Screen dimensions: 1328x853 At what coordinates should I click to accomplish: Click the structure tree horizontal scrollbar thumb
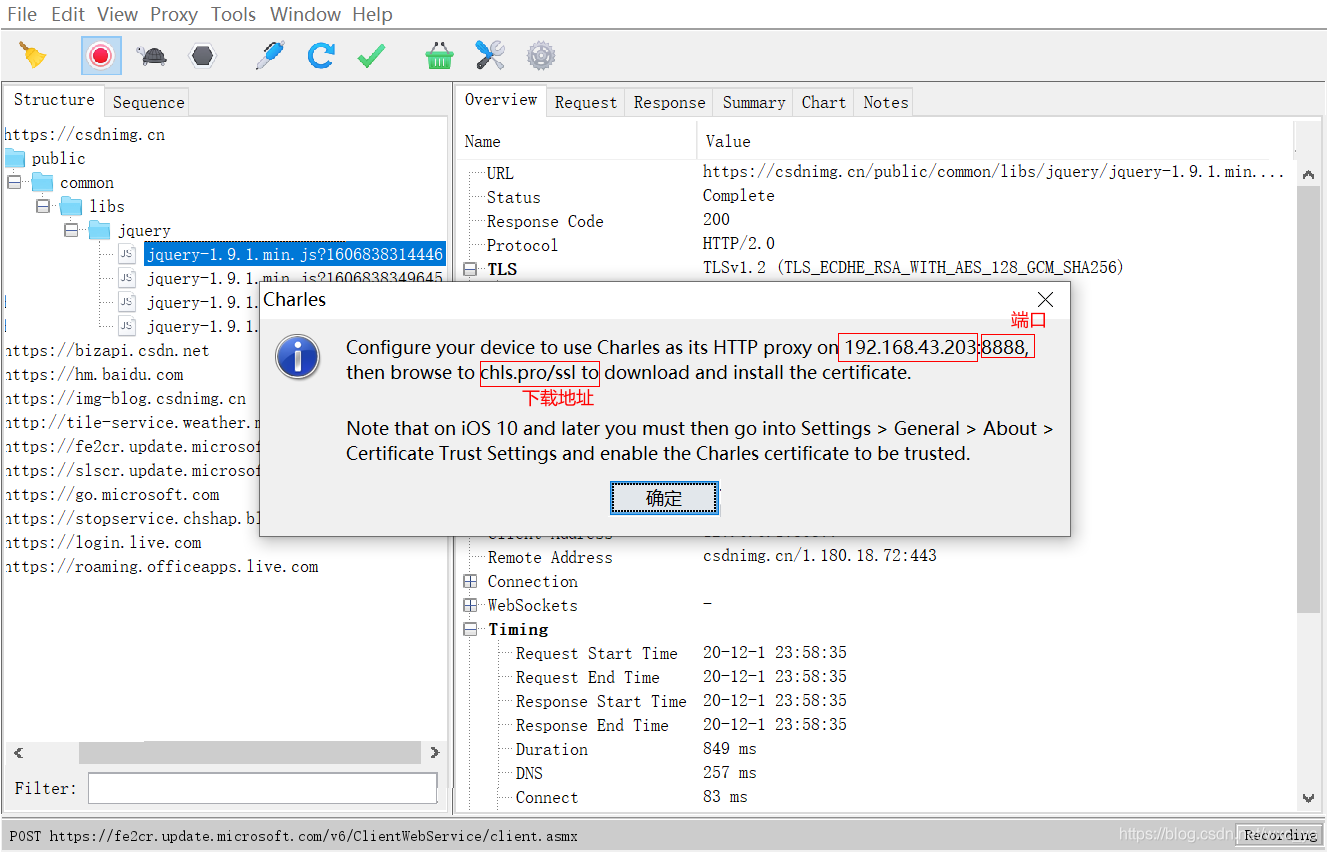pyautogui.click(x=249, y=752)
